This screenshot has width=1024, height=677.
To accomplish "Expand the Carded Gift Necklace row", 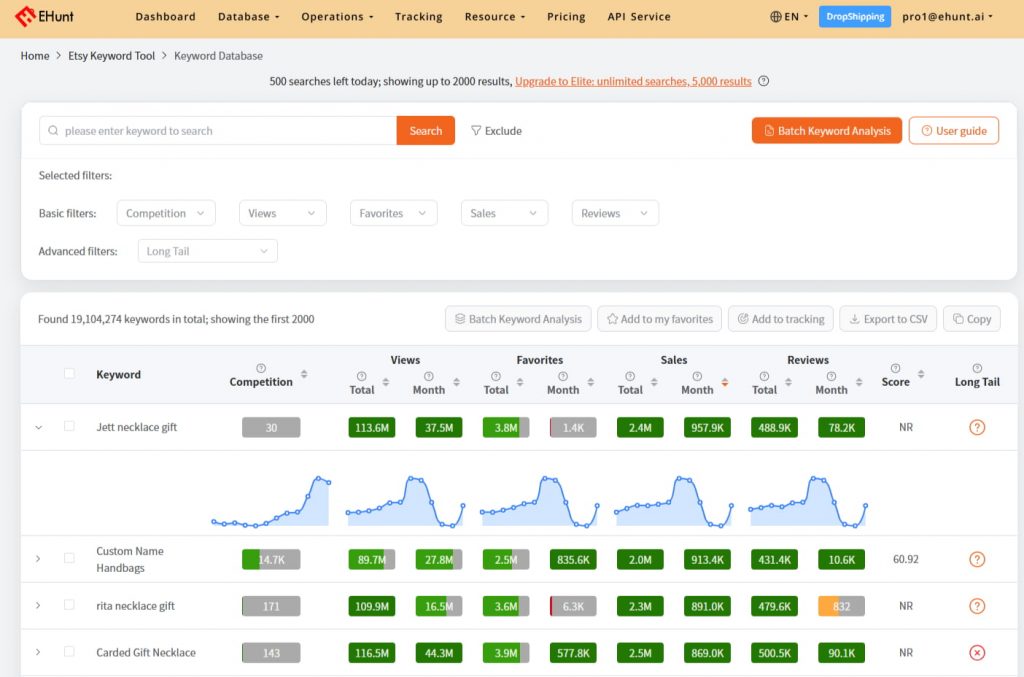I will [39, 652].
